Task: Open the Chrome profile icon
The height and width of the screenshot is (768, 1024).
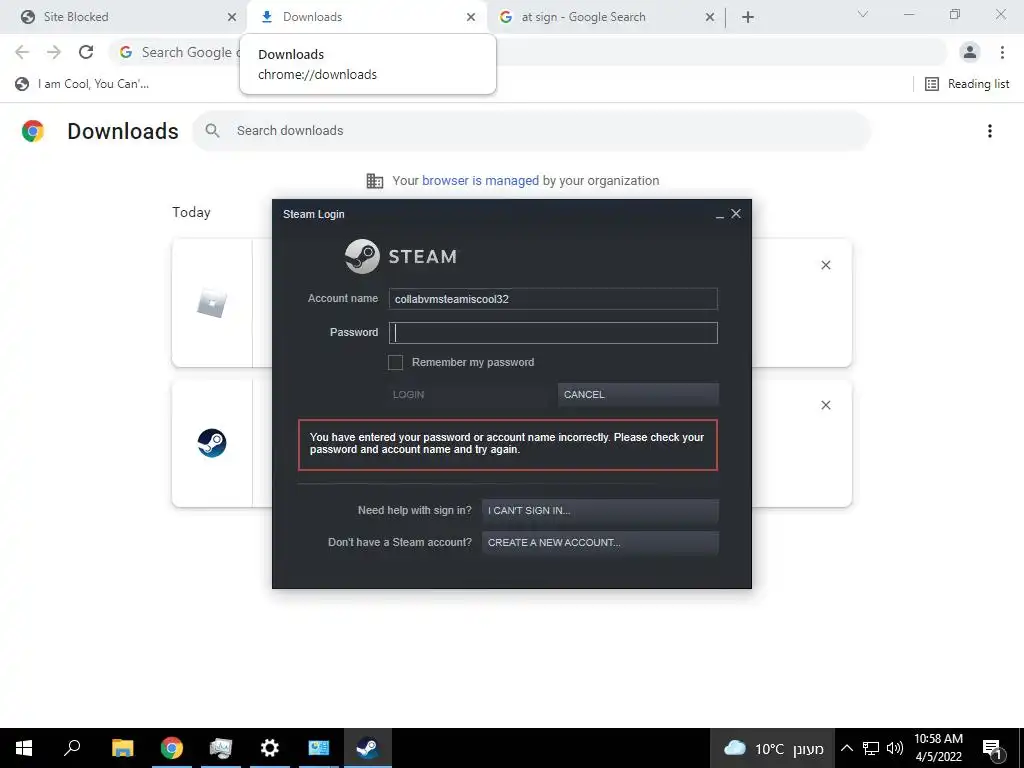Action: click(x=970, y=52)
